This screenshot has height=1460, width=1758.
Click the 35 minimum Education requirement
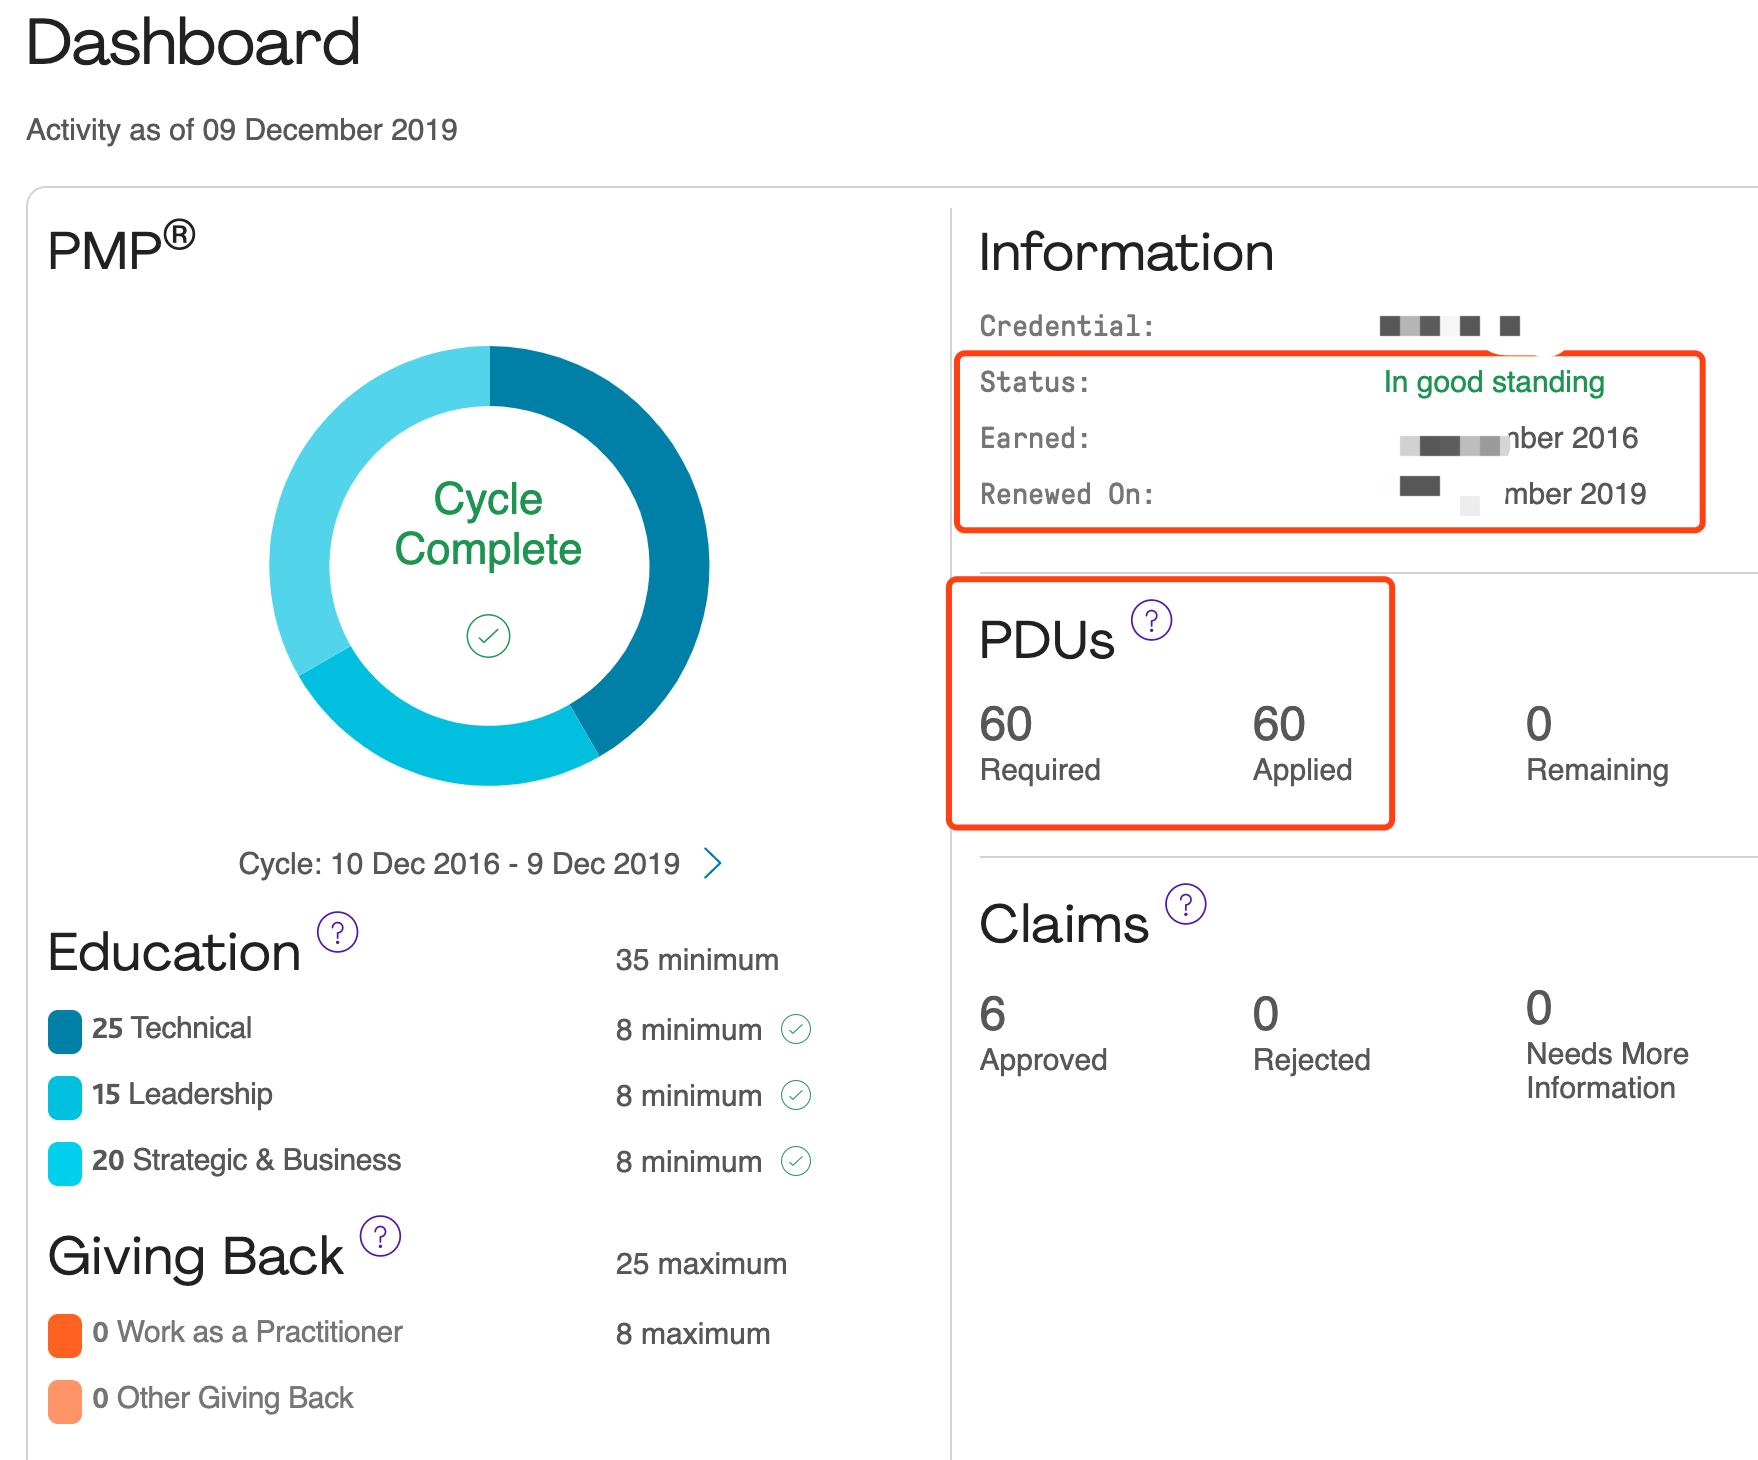[697, 960]
